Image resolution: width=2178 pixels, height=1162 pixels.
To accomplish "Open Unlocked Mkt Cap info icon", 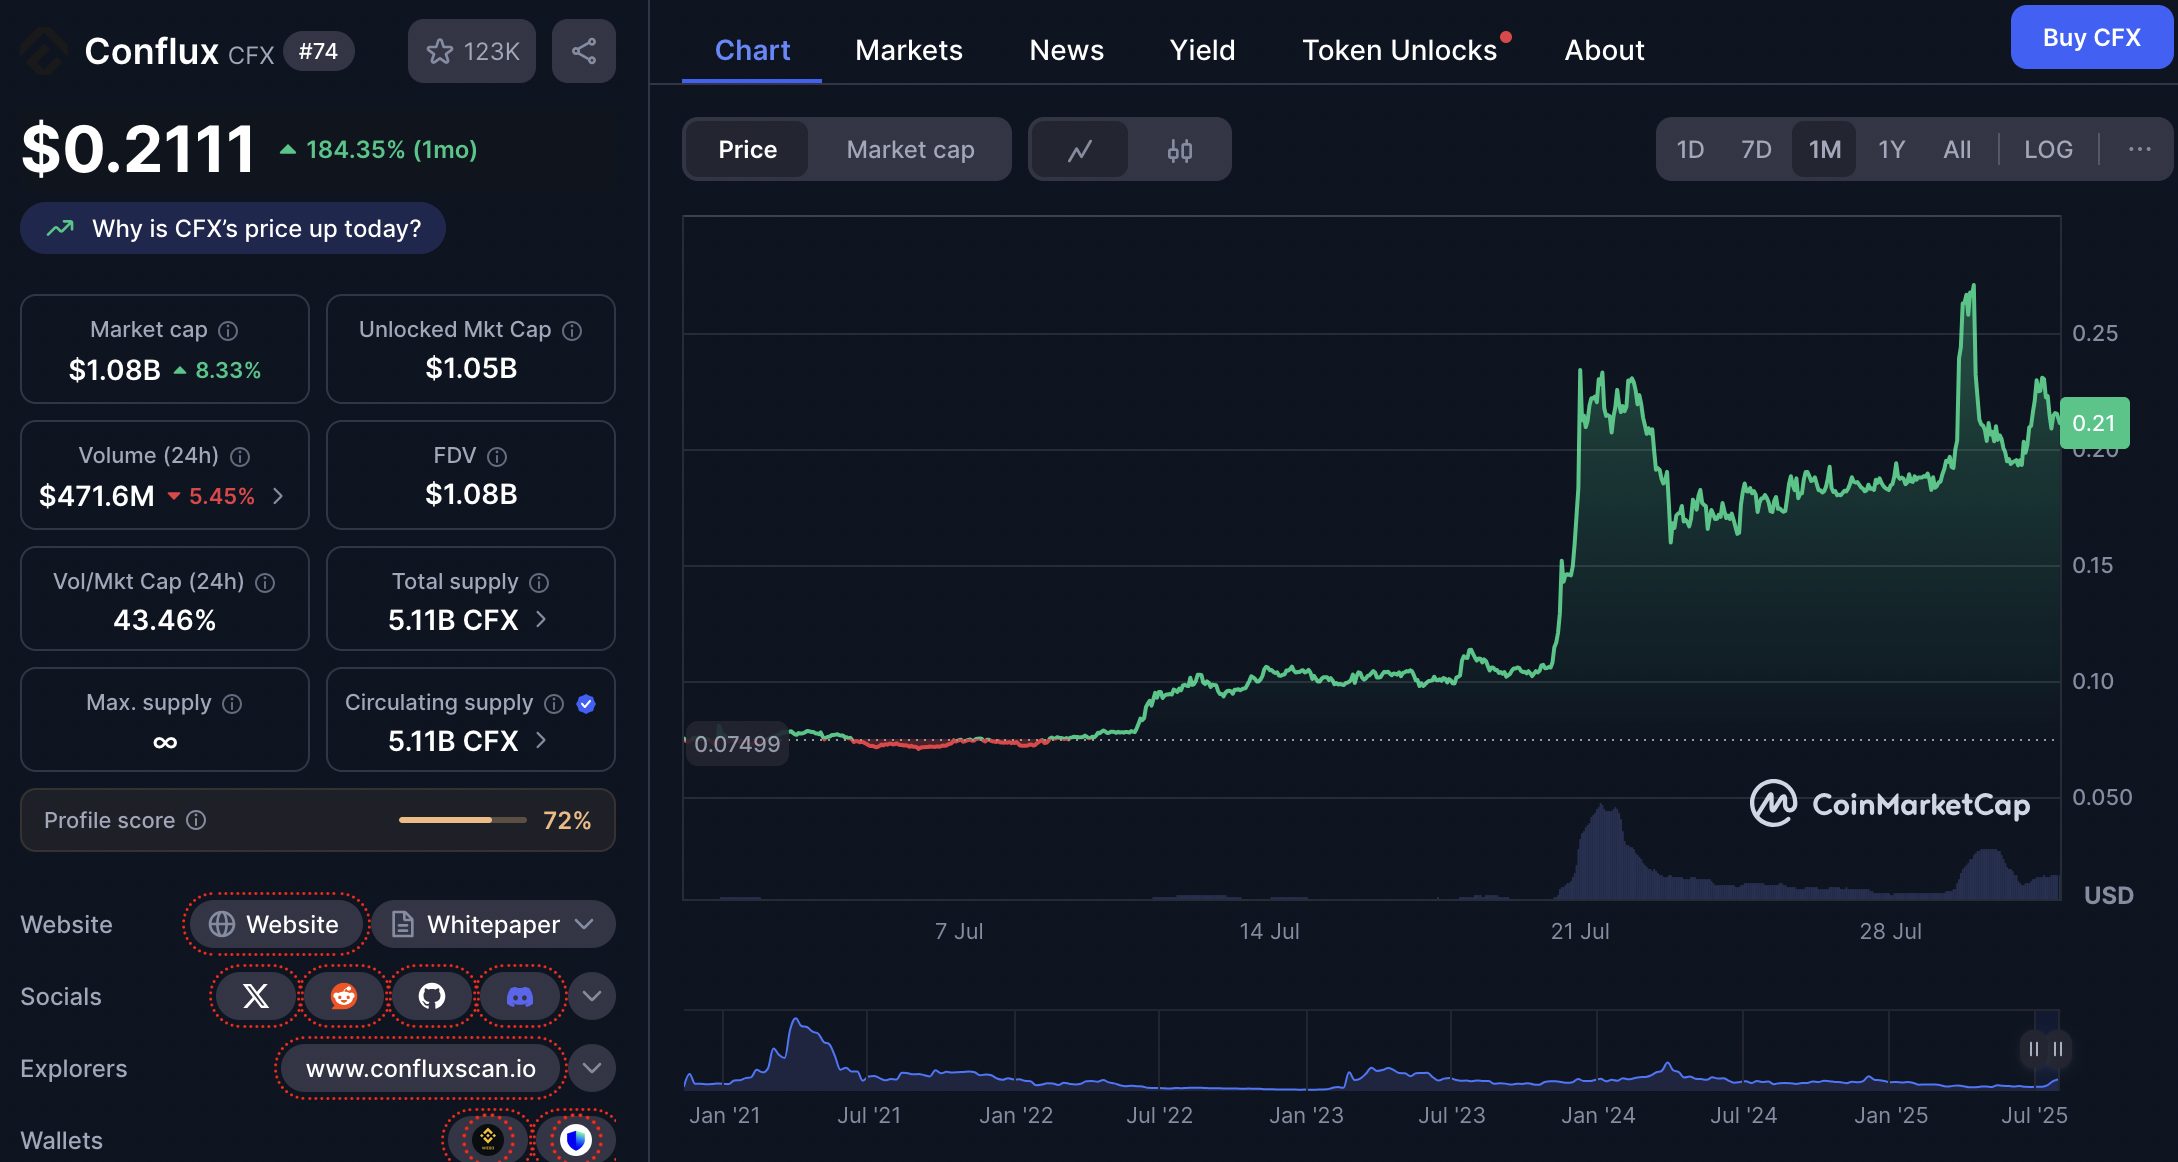I will pyautogui.click(x=572, y=330).
